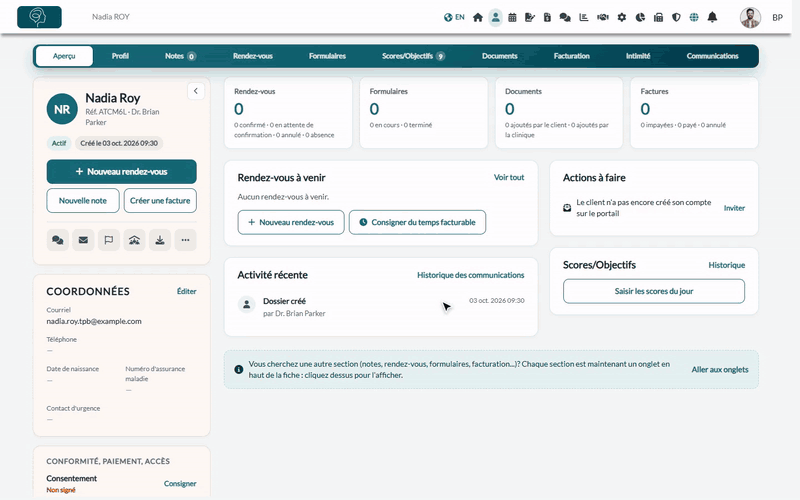
Task: Open the shield icon in top navigation
Action: click(676, 17)
